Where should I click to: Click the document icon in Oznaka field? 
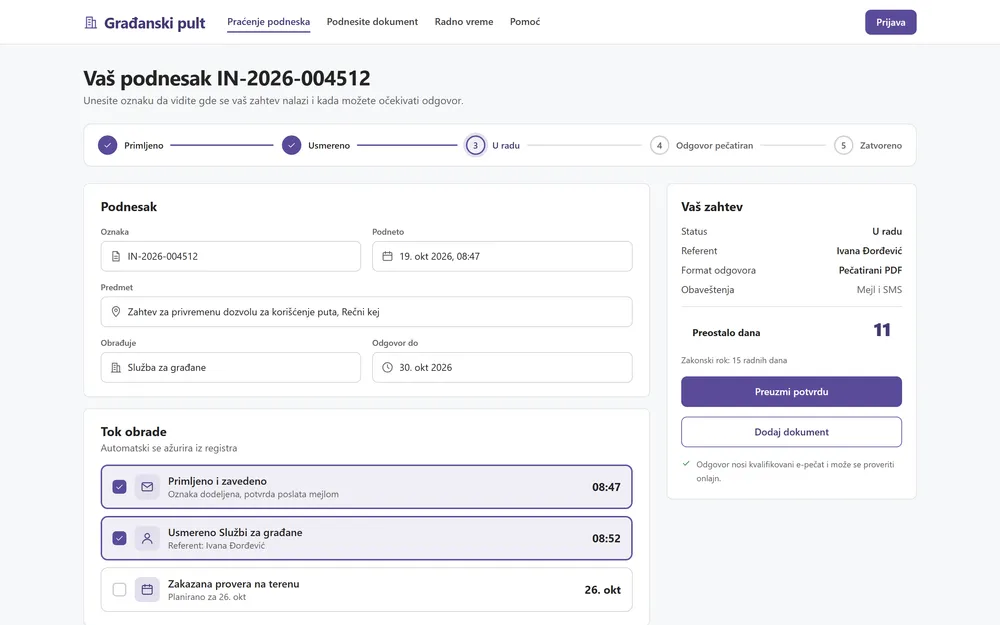116,256
